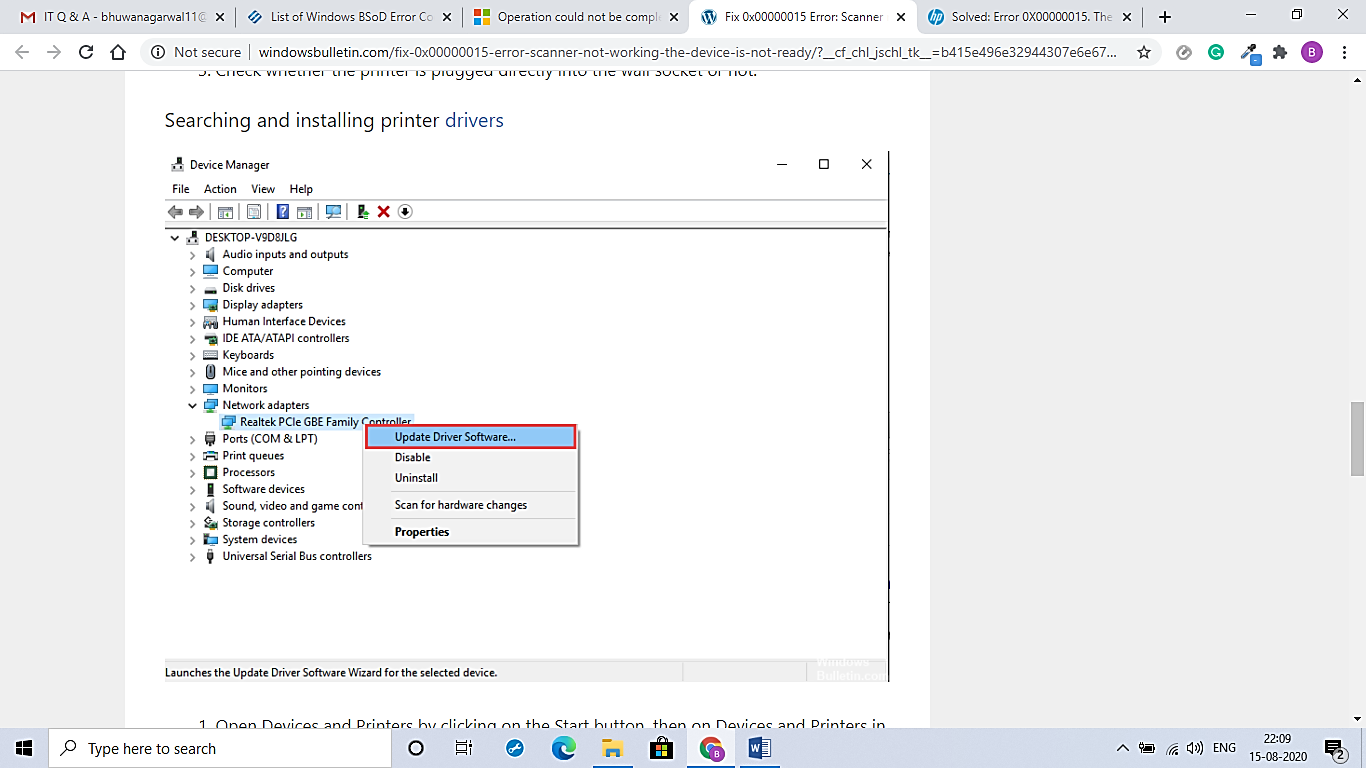Viewport: 1366px width, 768px height.
Task: Open the Action menu in Device Manager
Action: [220, 188]
